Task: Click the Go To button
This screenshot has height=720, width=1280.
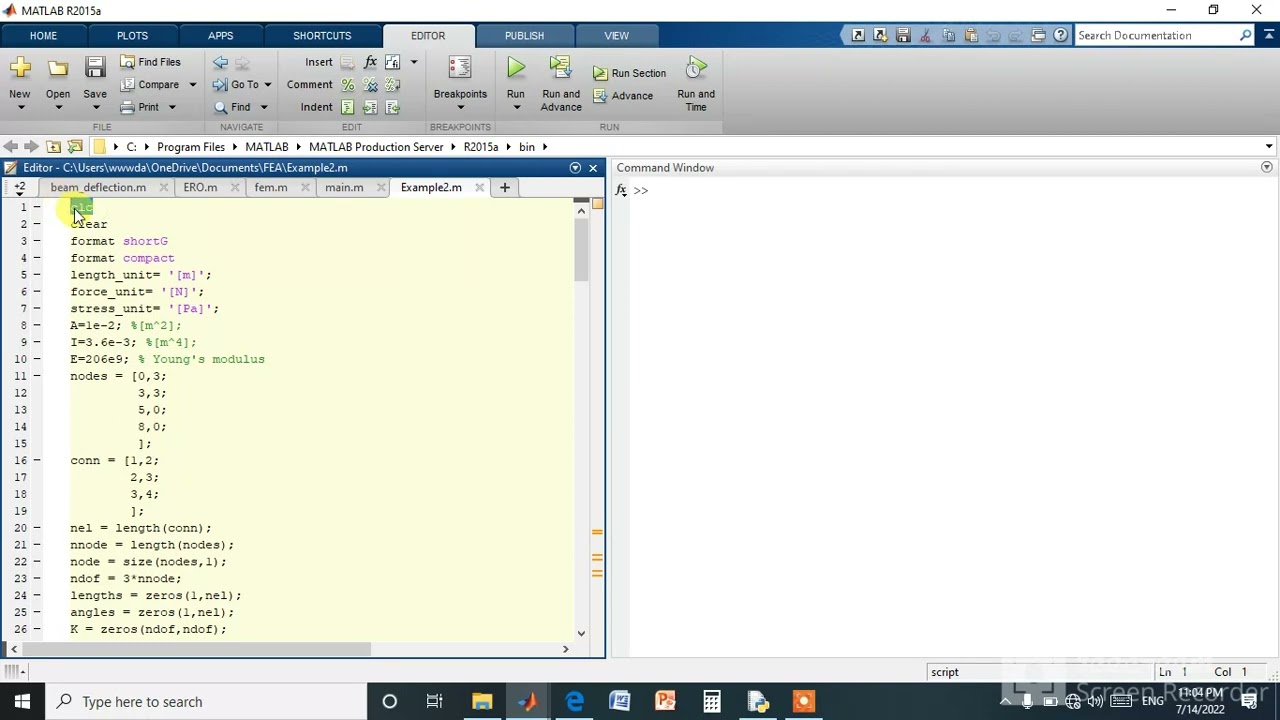Action: pyautogui.click(x=236, y=85)
